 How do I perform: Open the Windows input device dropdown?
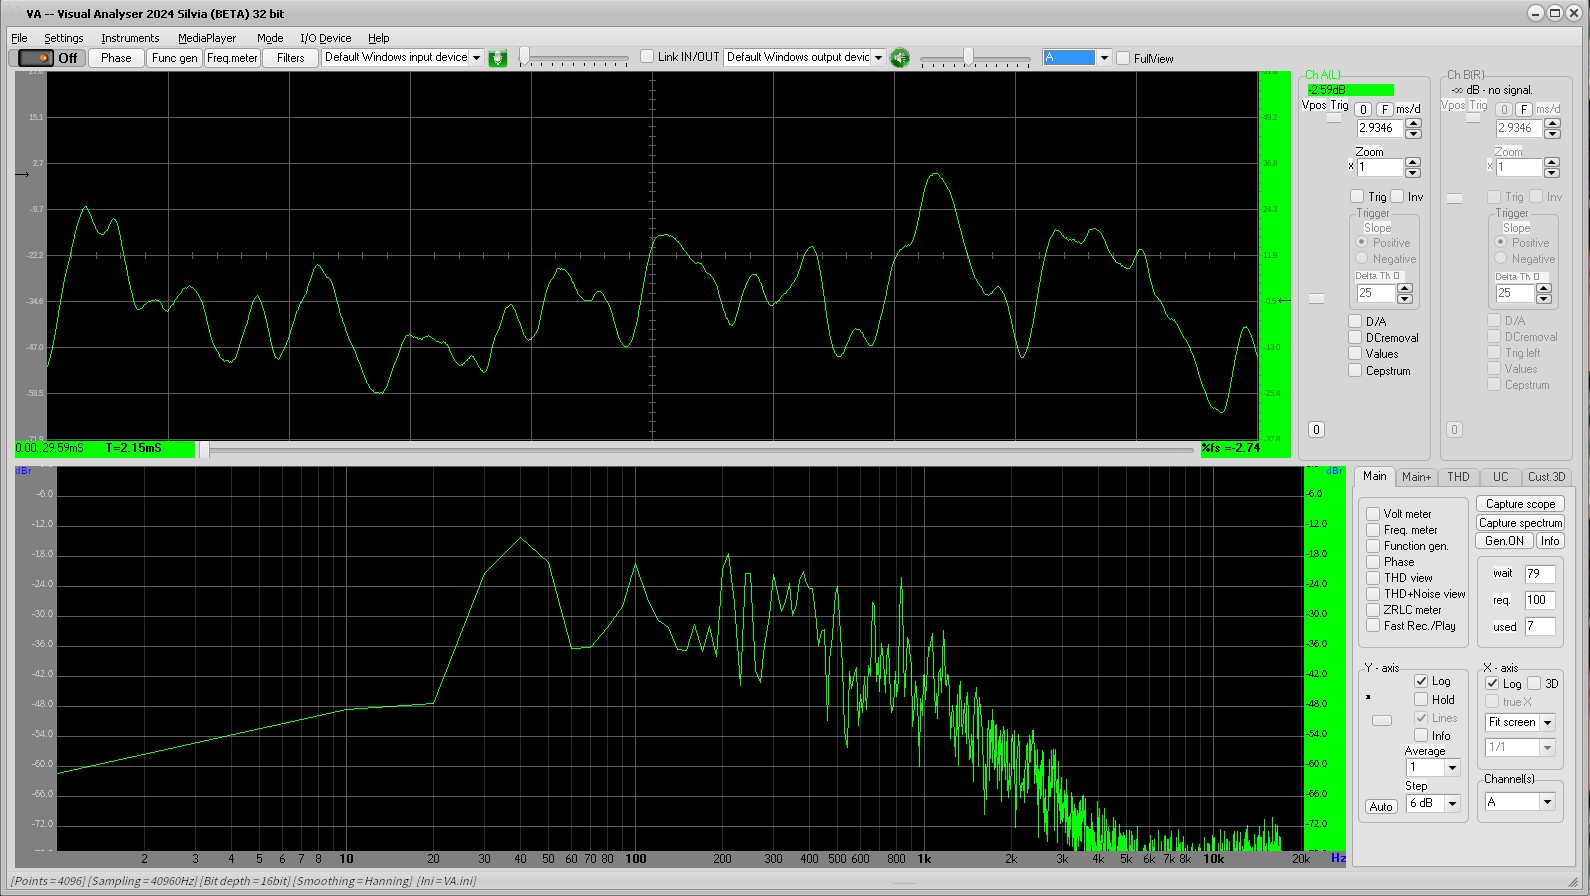(x=476, y=58)
